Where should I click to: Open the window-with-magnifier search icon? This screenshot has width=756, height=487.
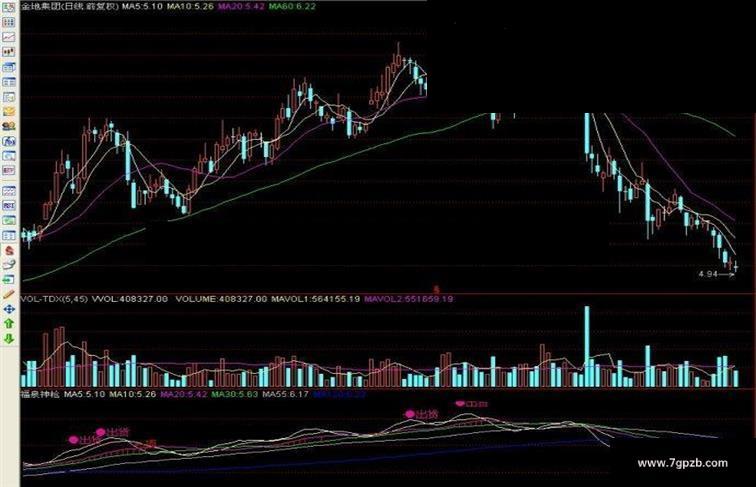coord(9,156)
